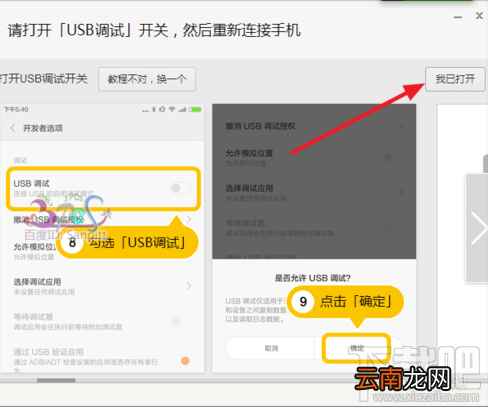Click 确定 in USB debug prompt
The height and width of the screenshot is (407, 488).
pyautogui.click(x=356, y=348)
